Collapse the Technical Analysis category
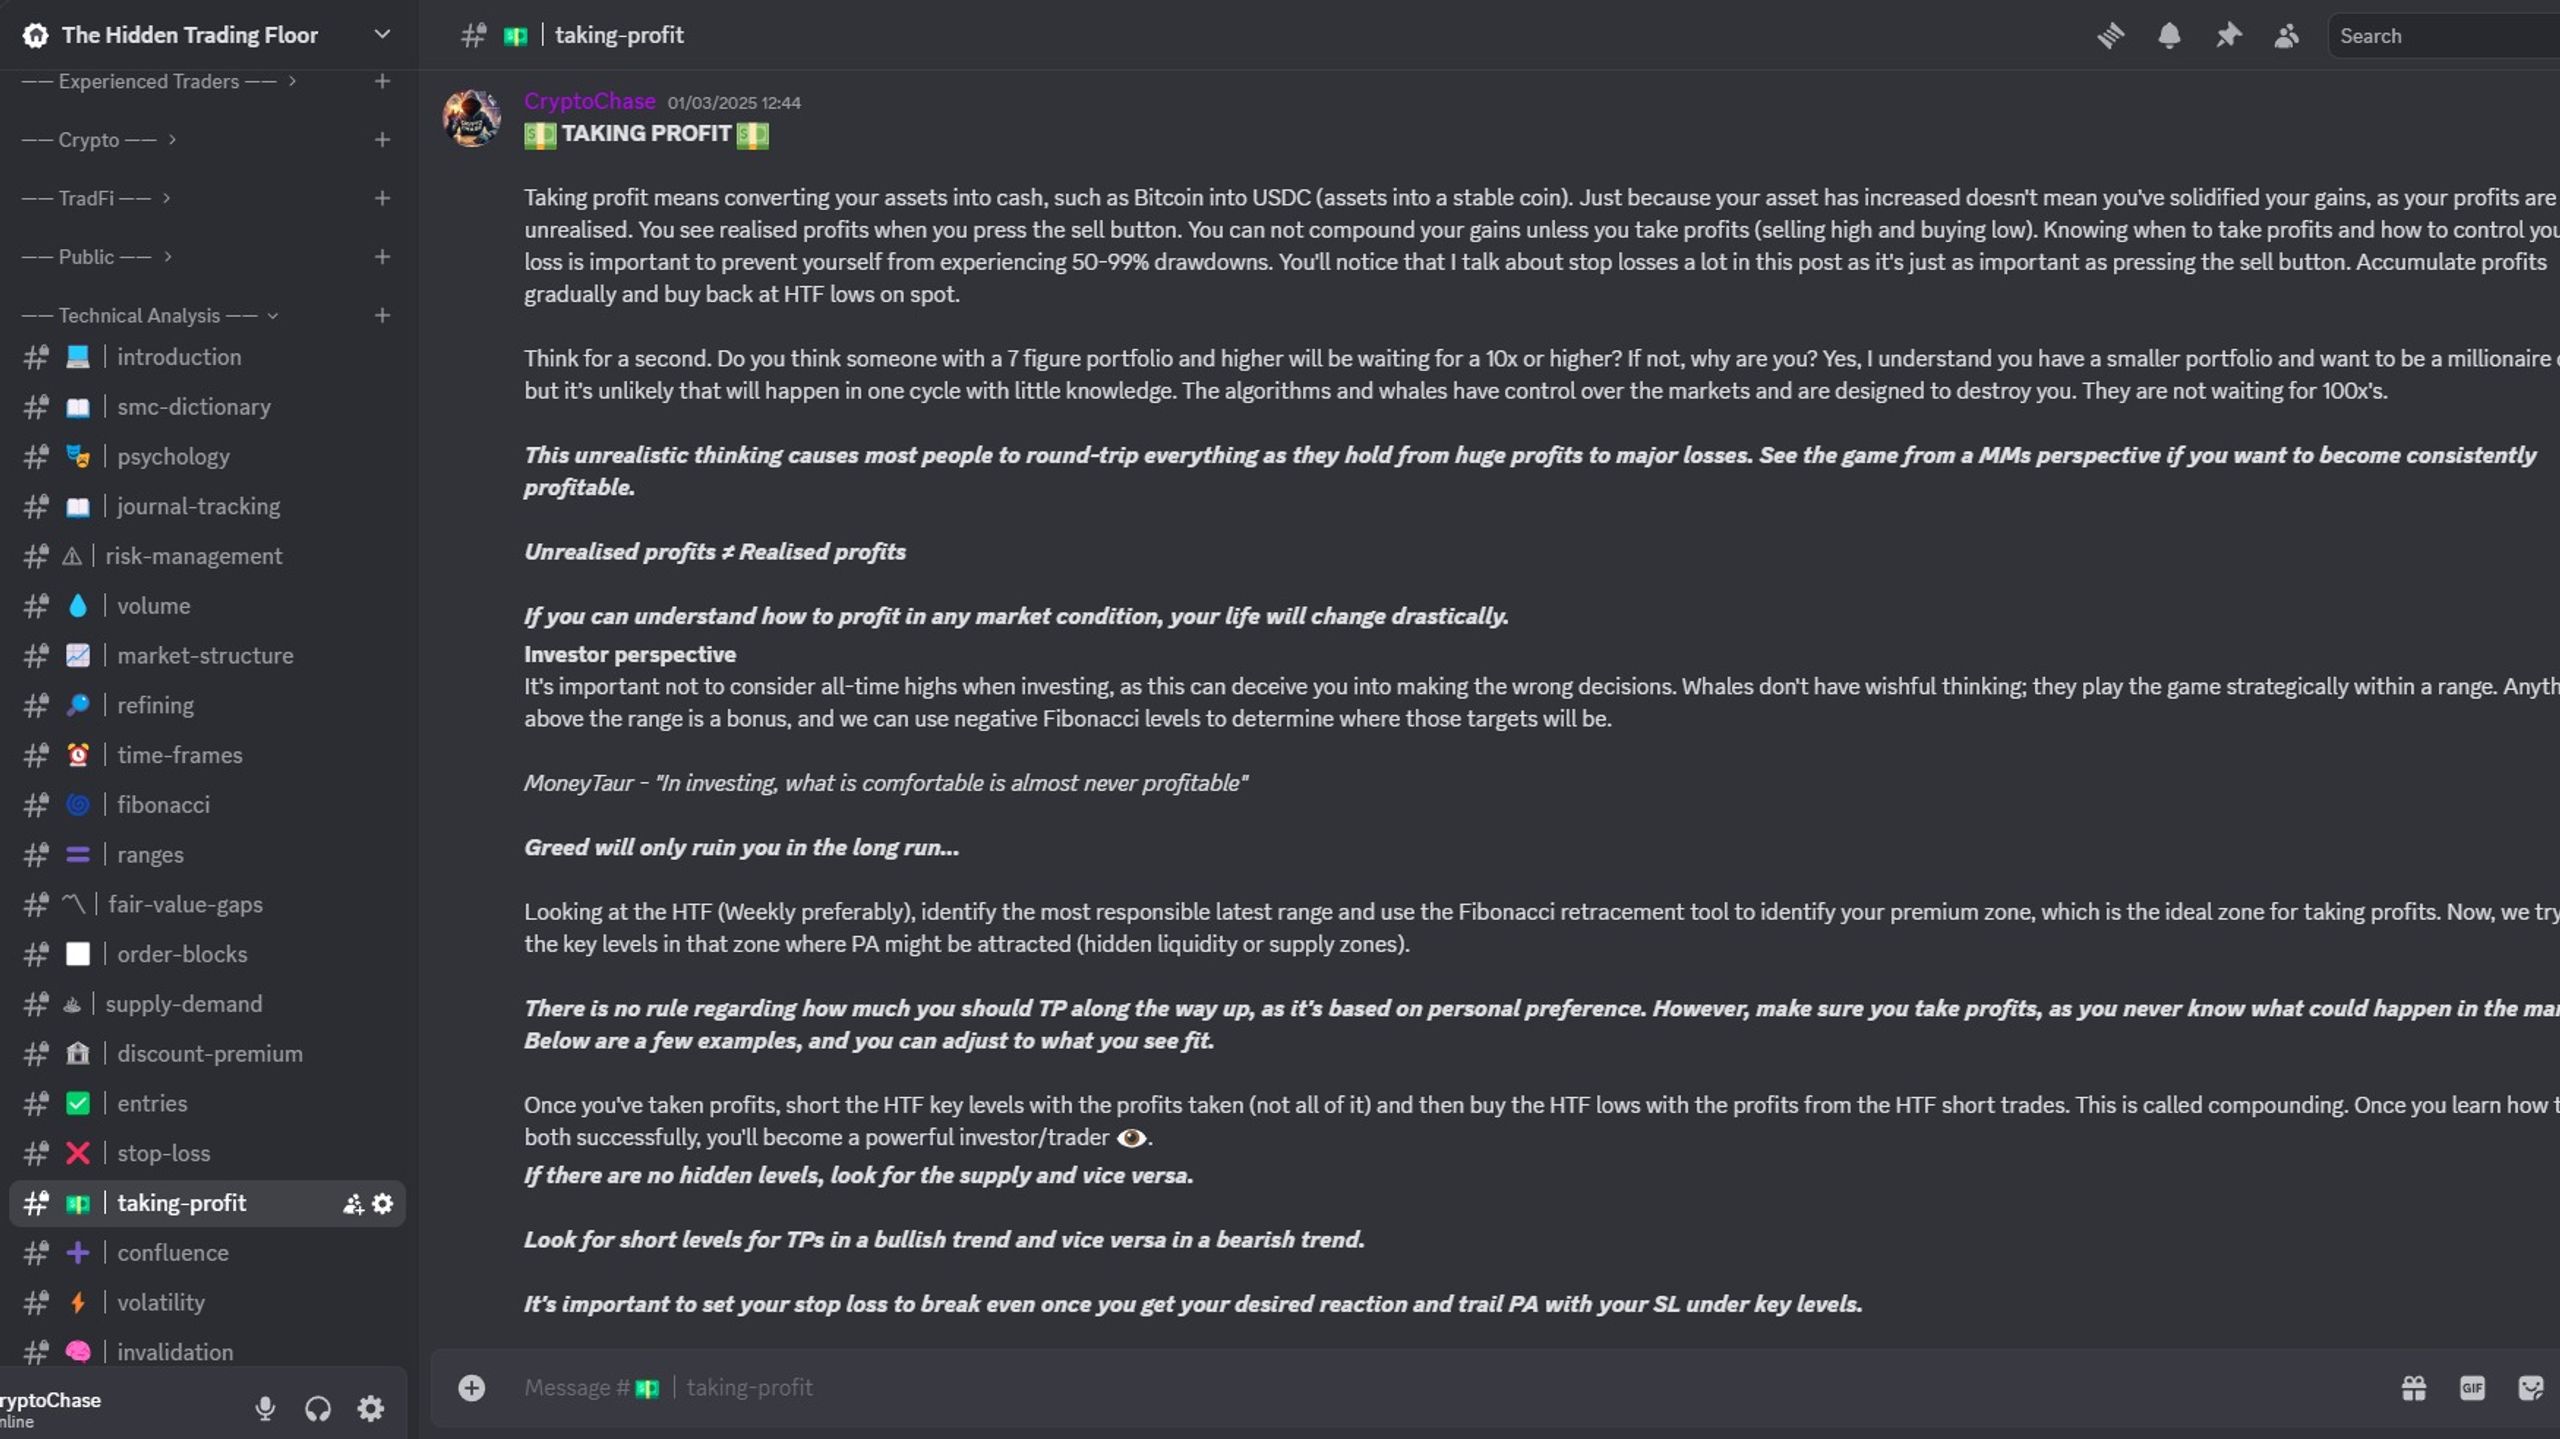 pos(150,315)
